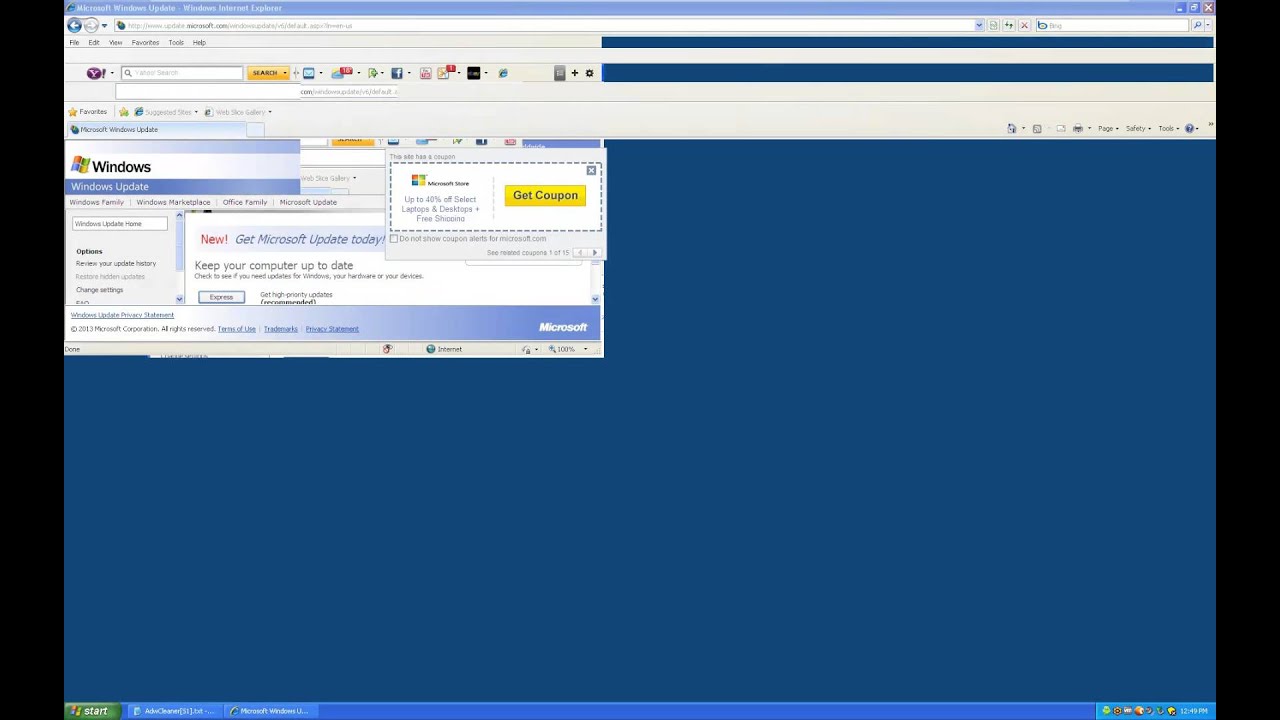Click Windows Marketplace link
The width and height of the screenshot is (1280, 720).
(173, 202)
